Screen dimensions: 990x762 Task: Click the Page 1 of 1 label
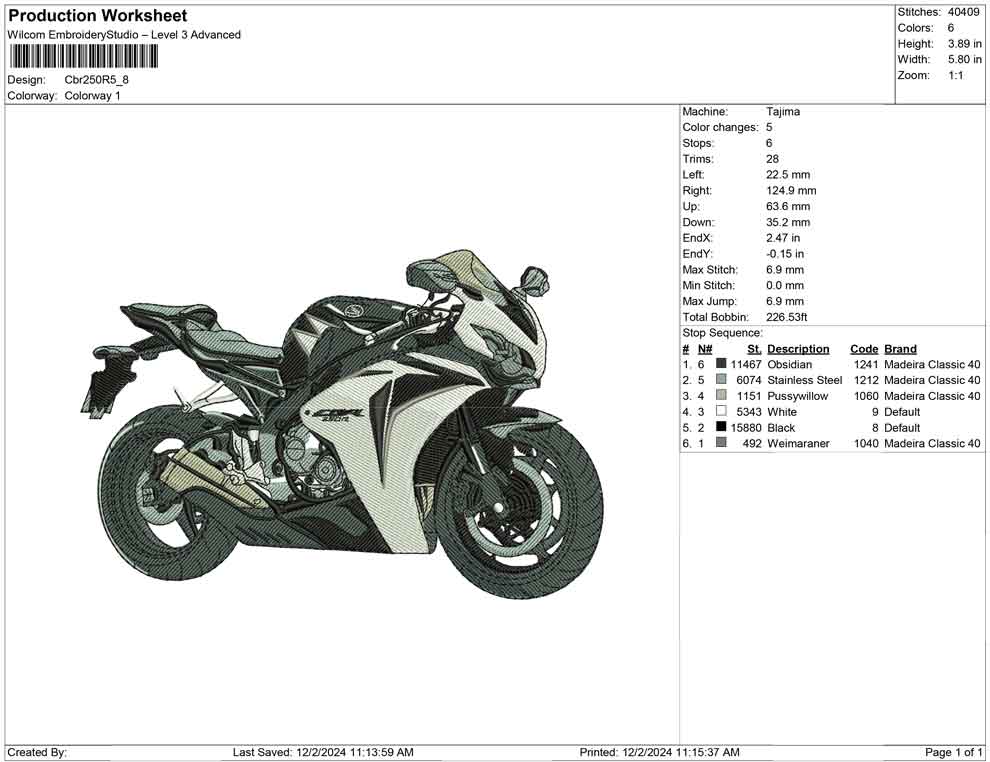coord(951,752)
